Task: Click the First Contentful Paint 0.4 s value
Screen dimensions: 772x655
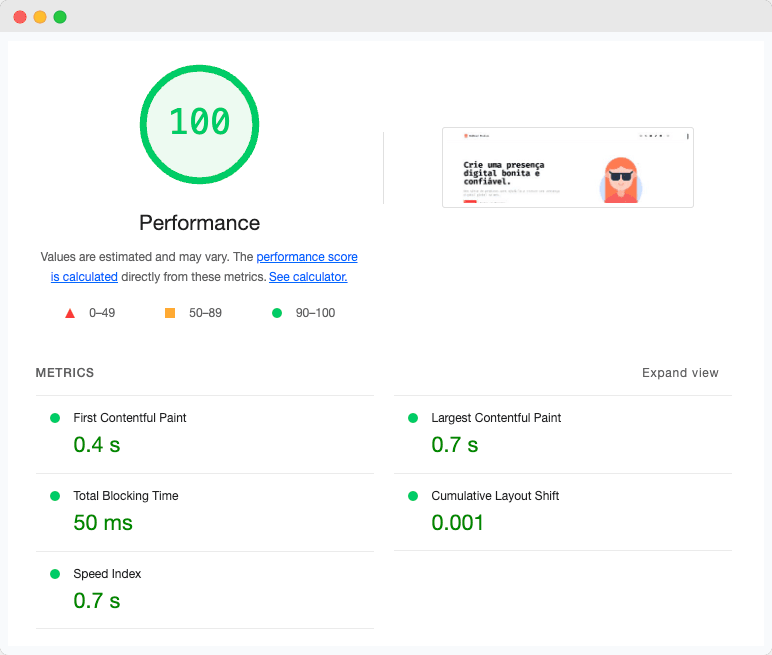Action: [97, 445]
